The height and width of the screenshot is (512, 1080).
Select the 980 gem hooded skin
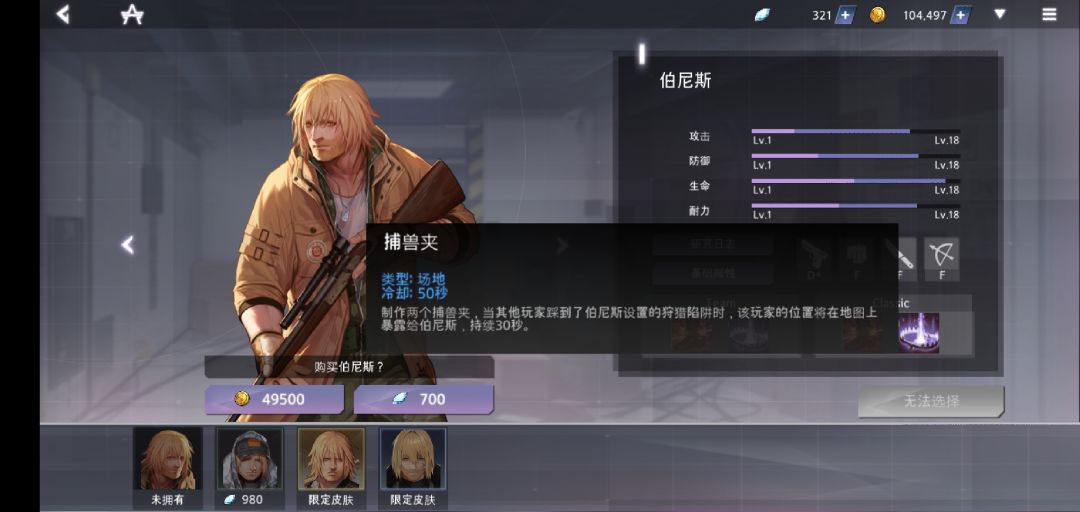tap(250, 467)
